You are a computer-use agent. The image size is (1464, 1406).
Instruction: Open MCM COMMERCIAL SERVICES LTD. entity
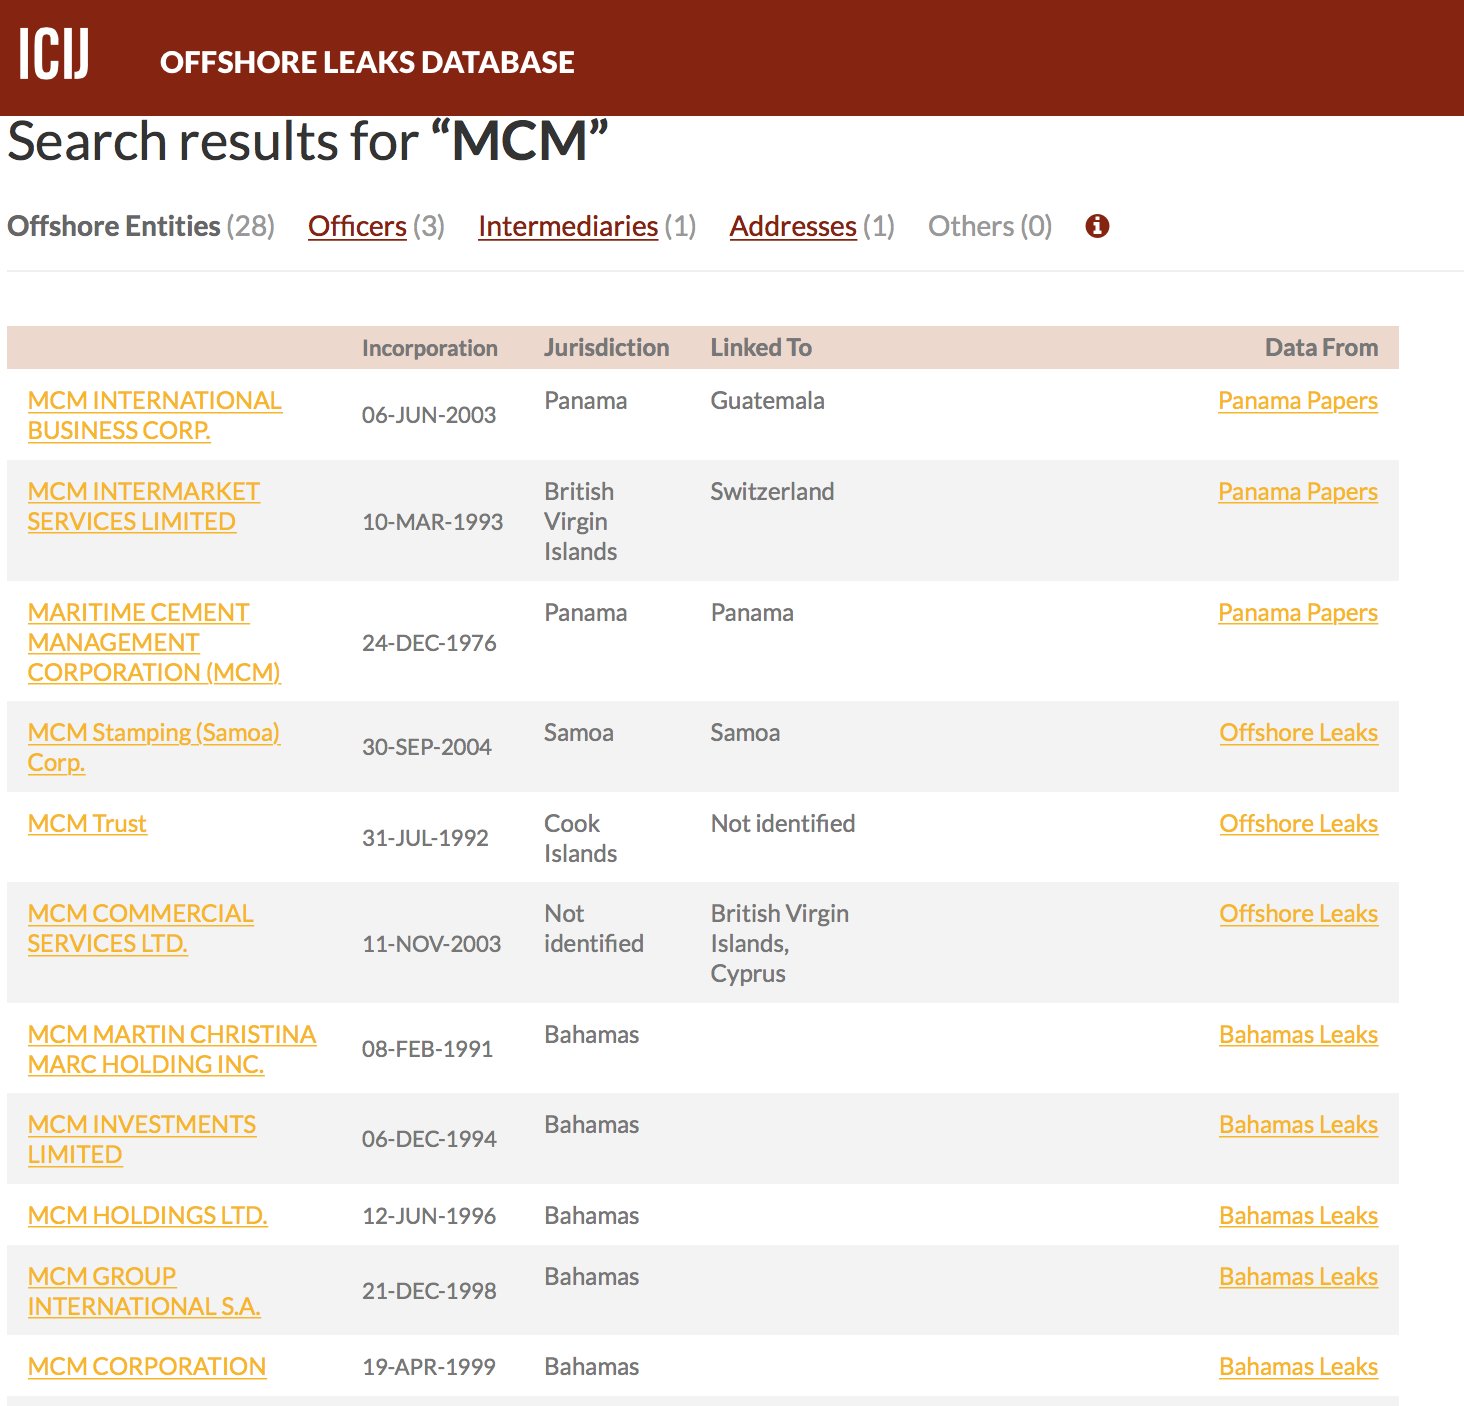point(141,928)
